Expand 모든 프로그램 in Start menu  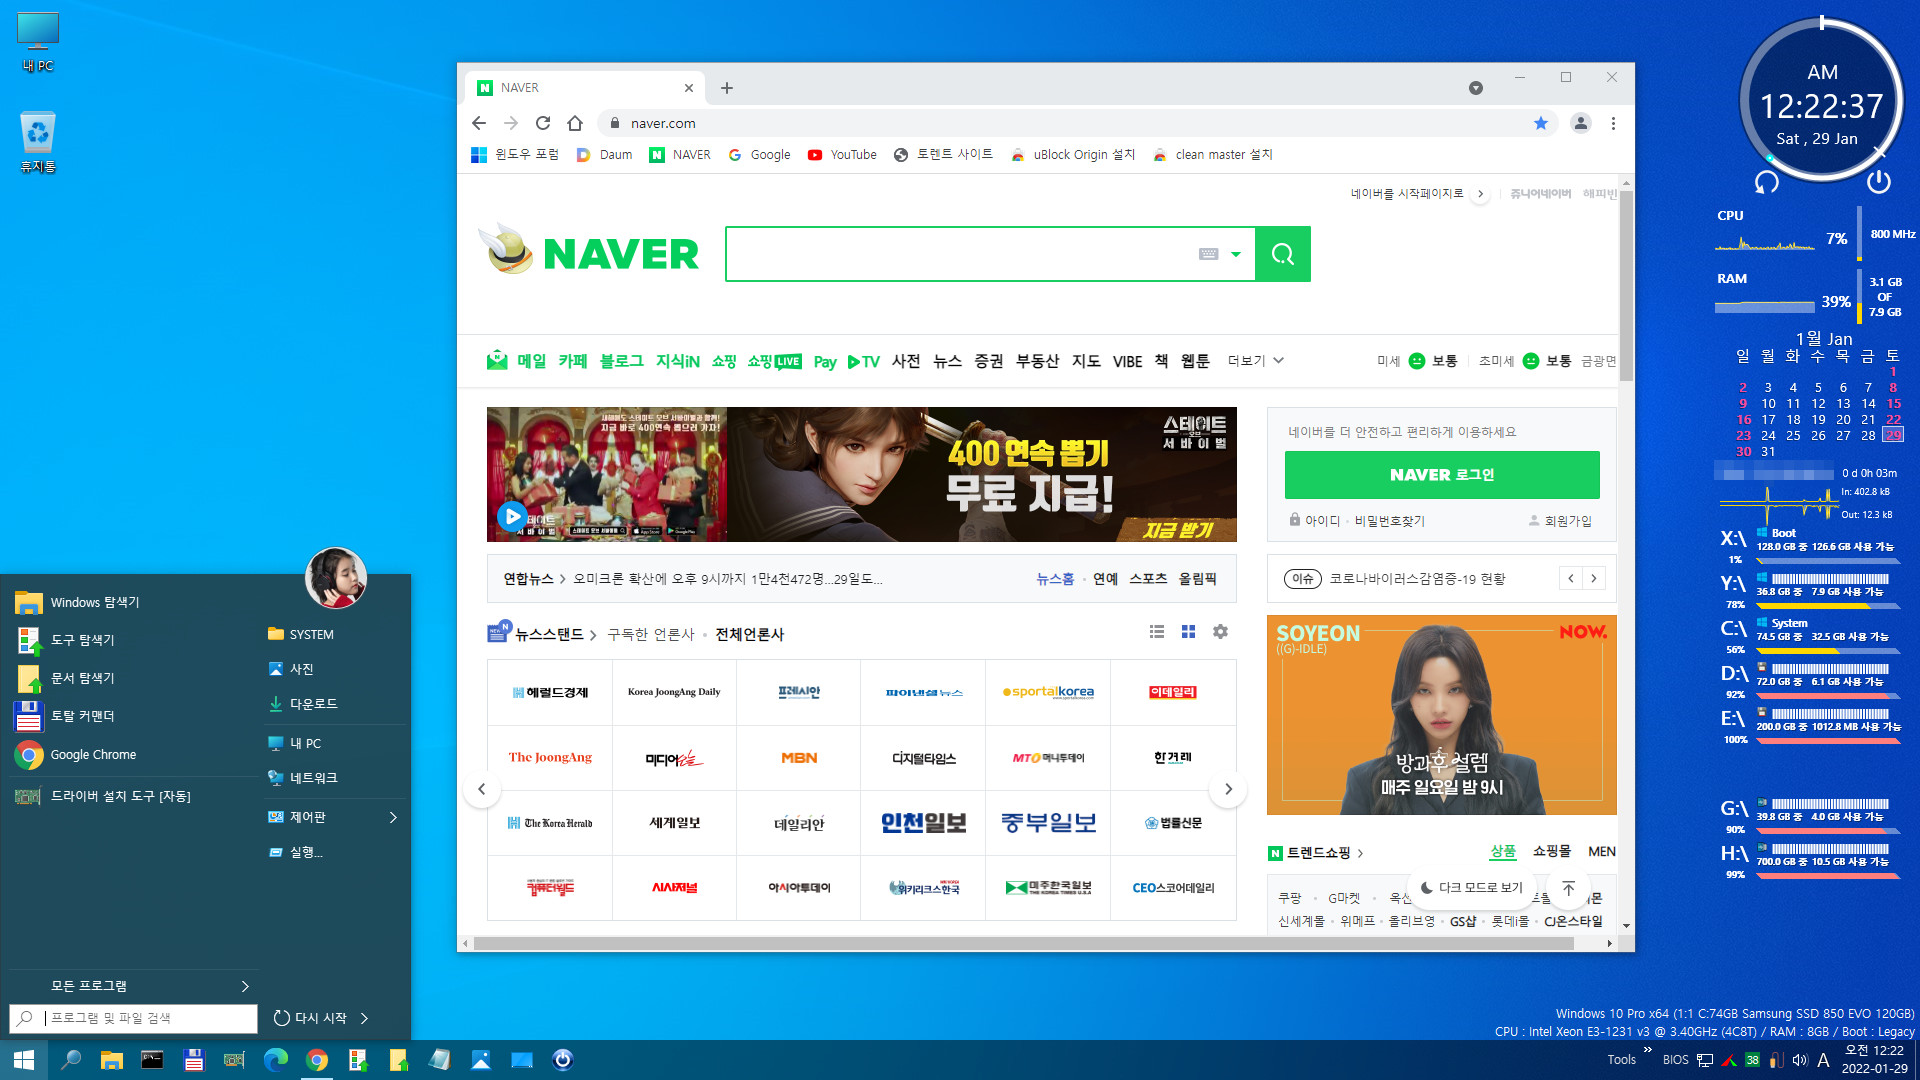click(x=134, y=986)
